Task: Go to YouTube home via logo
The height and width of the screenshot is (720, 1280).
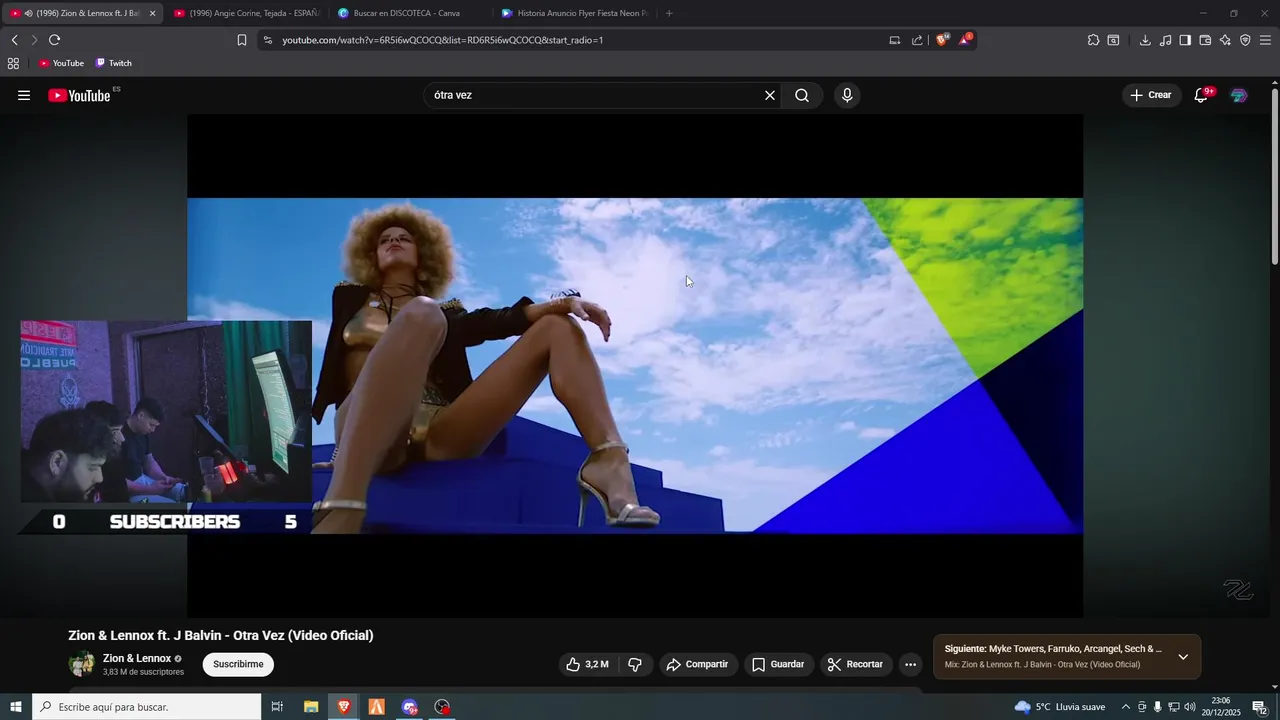Action: pos(79,95)
